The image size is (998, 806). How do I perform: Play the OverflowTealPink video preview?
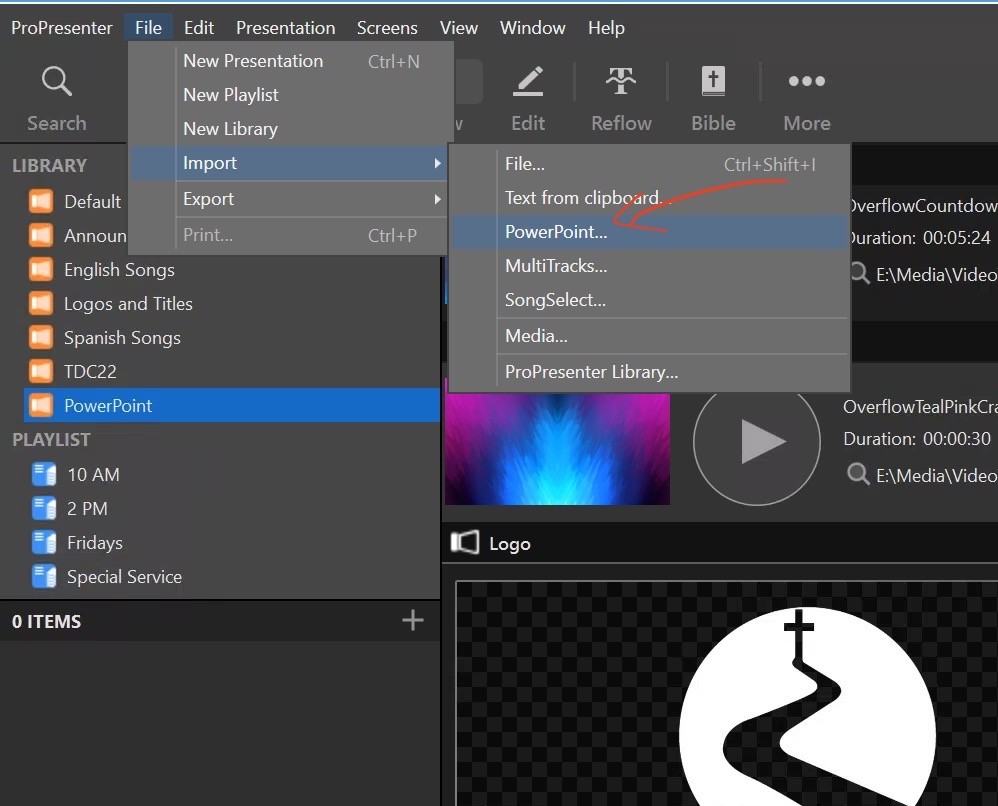pos(757,441)
